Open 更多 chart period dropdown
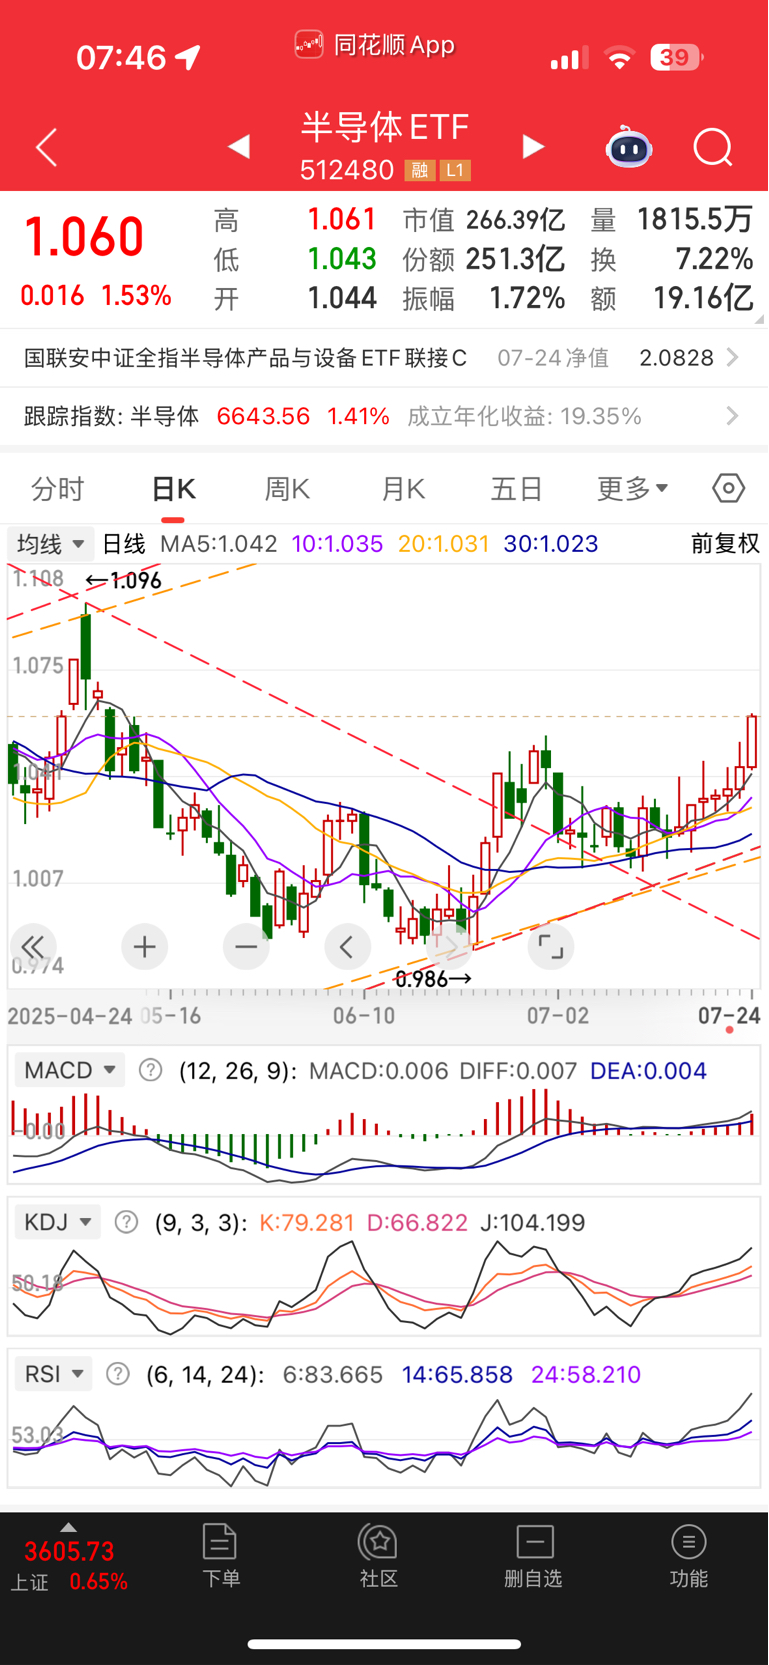This screenshot has height=1665, width=769. click(x=632, y=488)
